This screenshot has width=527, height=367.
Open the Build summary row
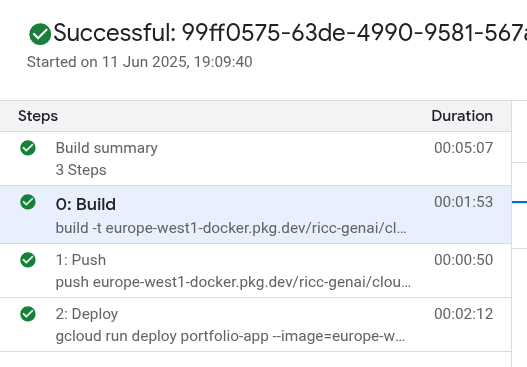[255, 159]
